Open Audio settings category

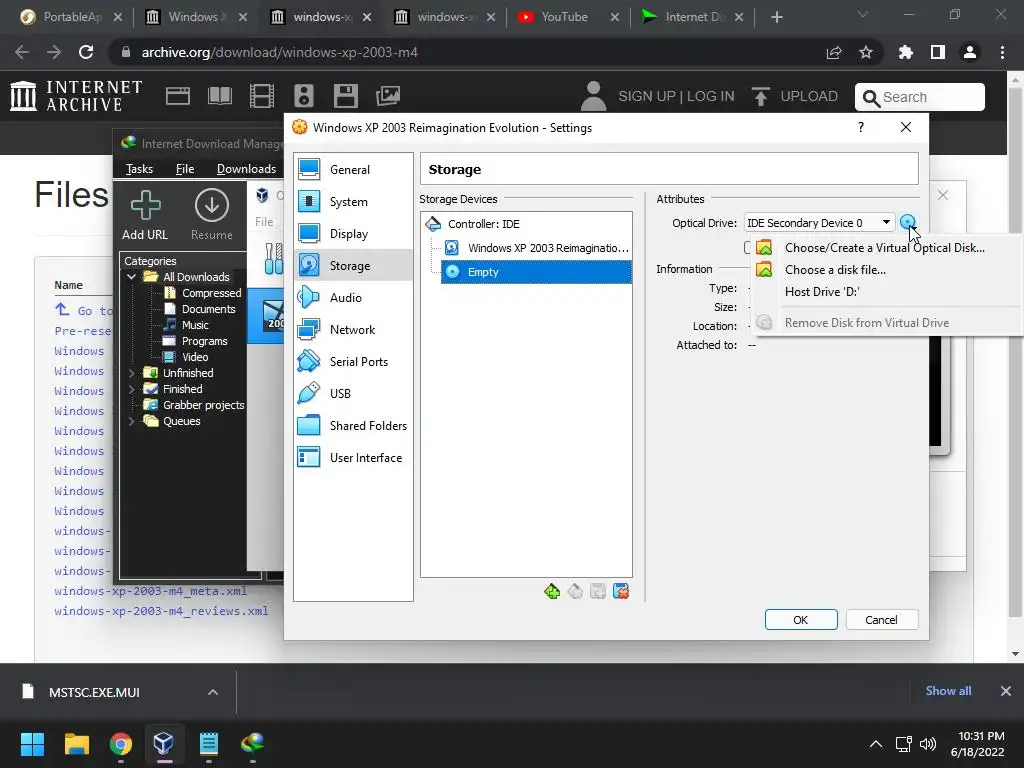(353, 298)
